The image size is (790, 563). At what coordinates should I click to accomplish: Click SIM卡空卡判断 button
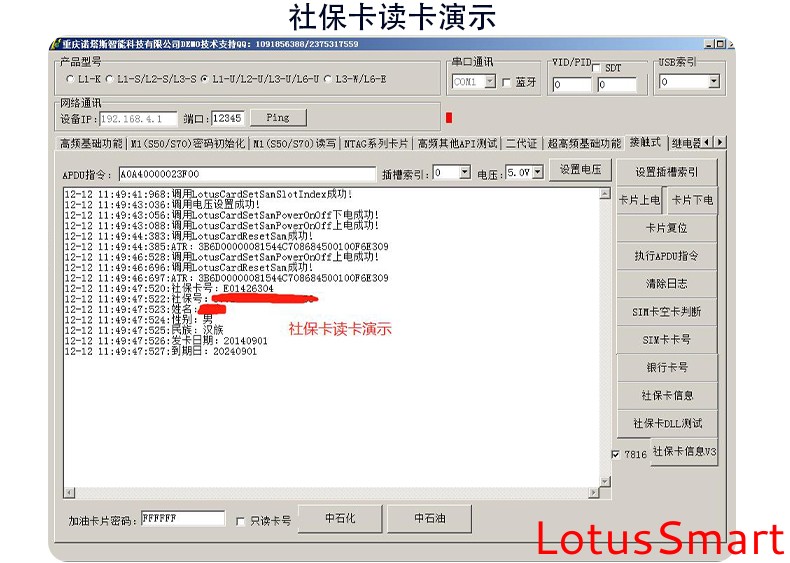[667, 312]
